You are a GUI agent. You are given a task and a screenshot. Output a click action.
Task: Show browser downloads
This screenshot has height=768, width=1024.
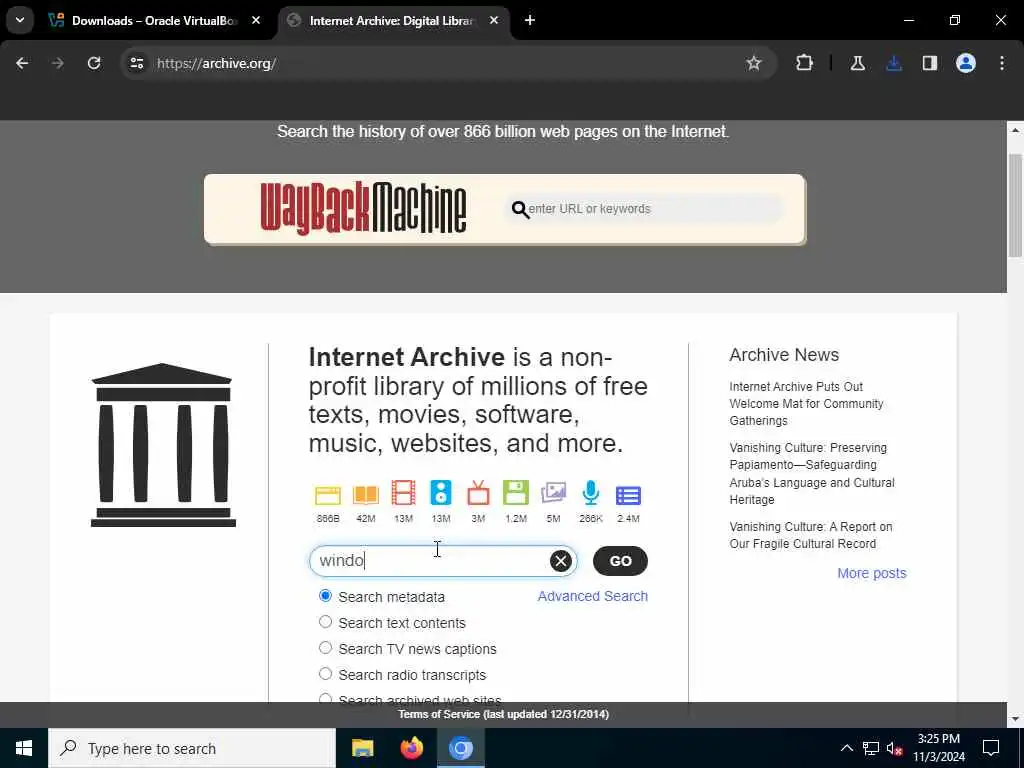click(893, 63)
